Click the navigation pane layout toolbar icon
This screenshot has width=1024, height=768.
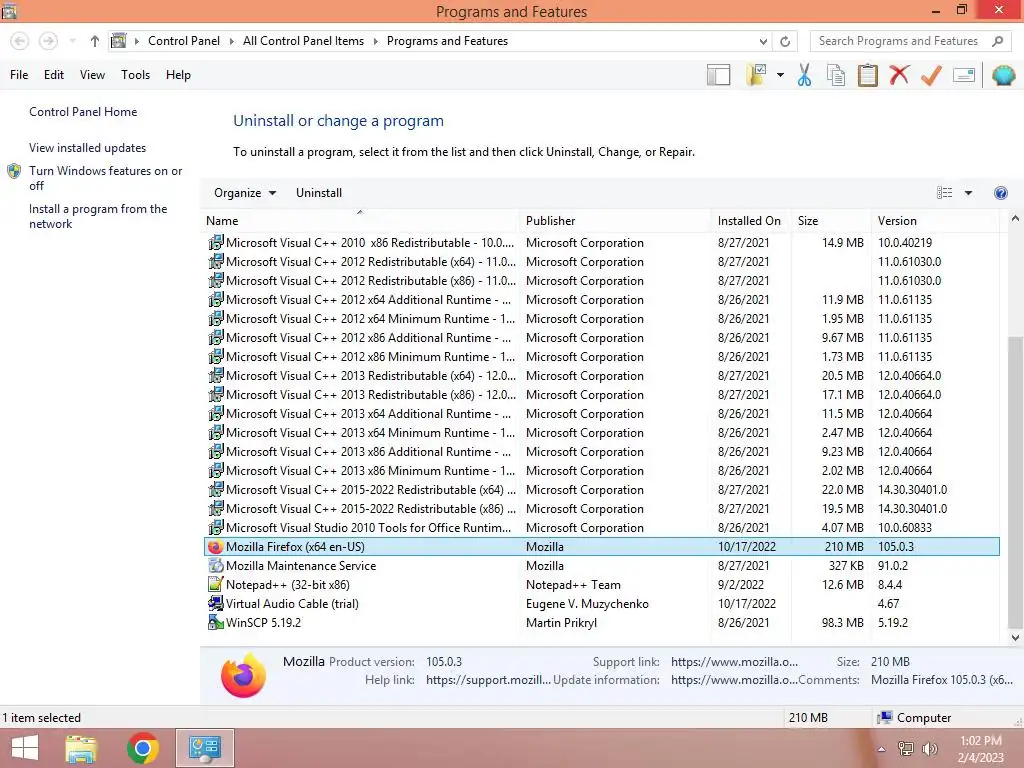[718, 75]
